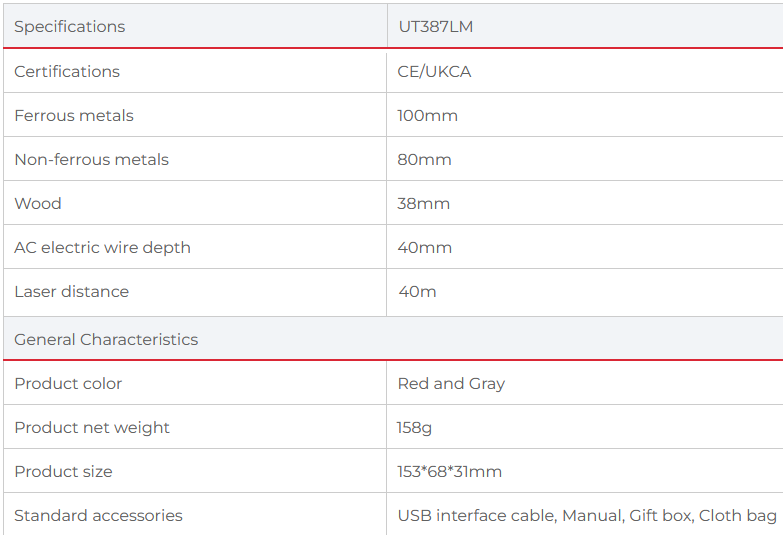Select the 158g weight value

[414, 427]
